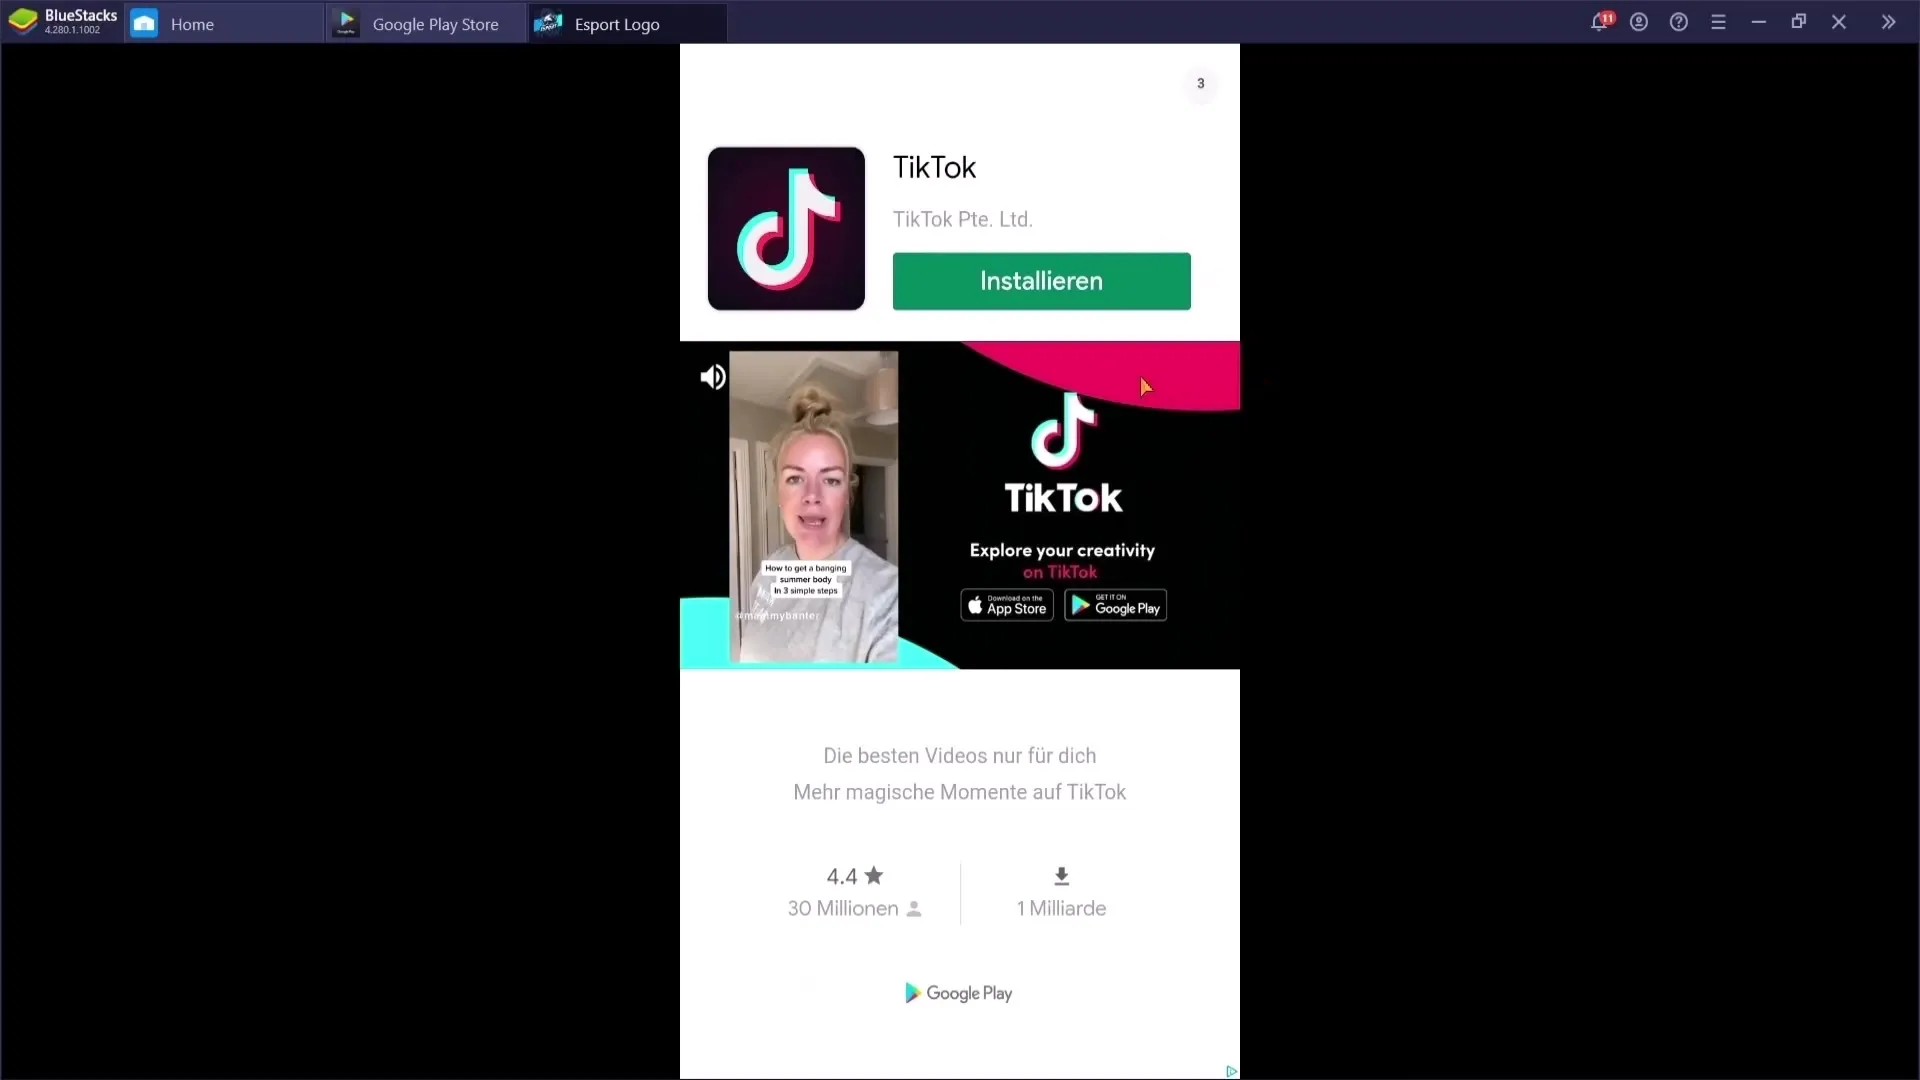Click Installieren button to install TikTok

click(1042, 281)
